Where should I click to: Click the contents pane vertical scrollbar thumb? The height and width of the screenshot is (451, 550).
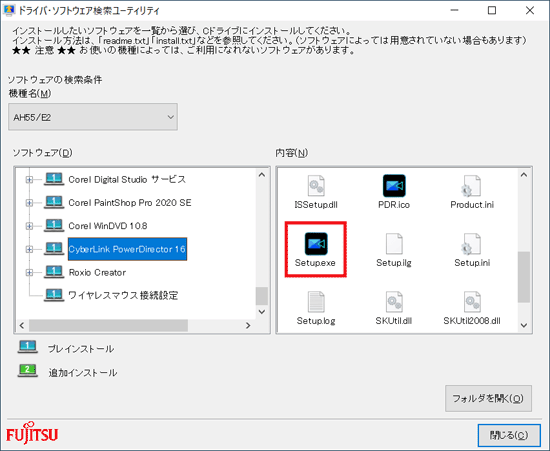pos(524,277)
